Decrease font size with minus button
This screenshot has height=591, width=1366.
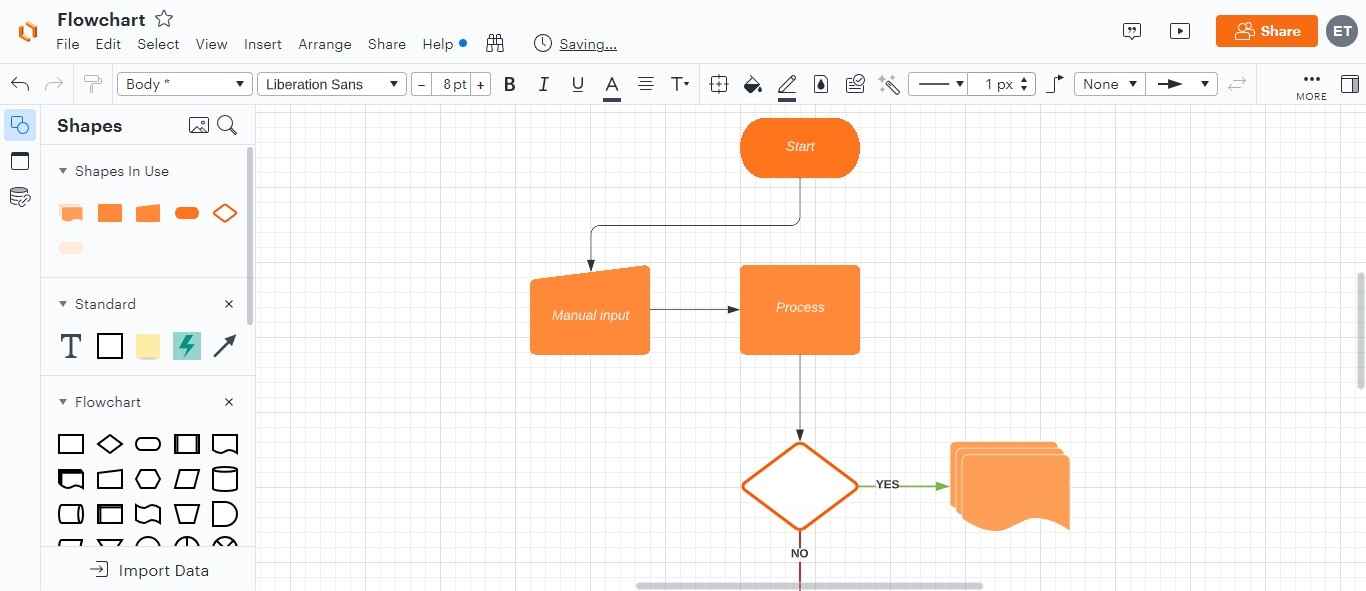pyautogui.click(x=421, y=85)
